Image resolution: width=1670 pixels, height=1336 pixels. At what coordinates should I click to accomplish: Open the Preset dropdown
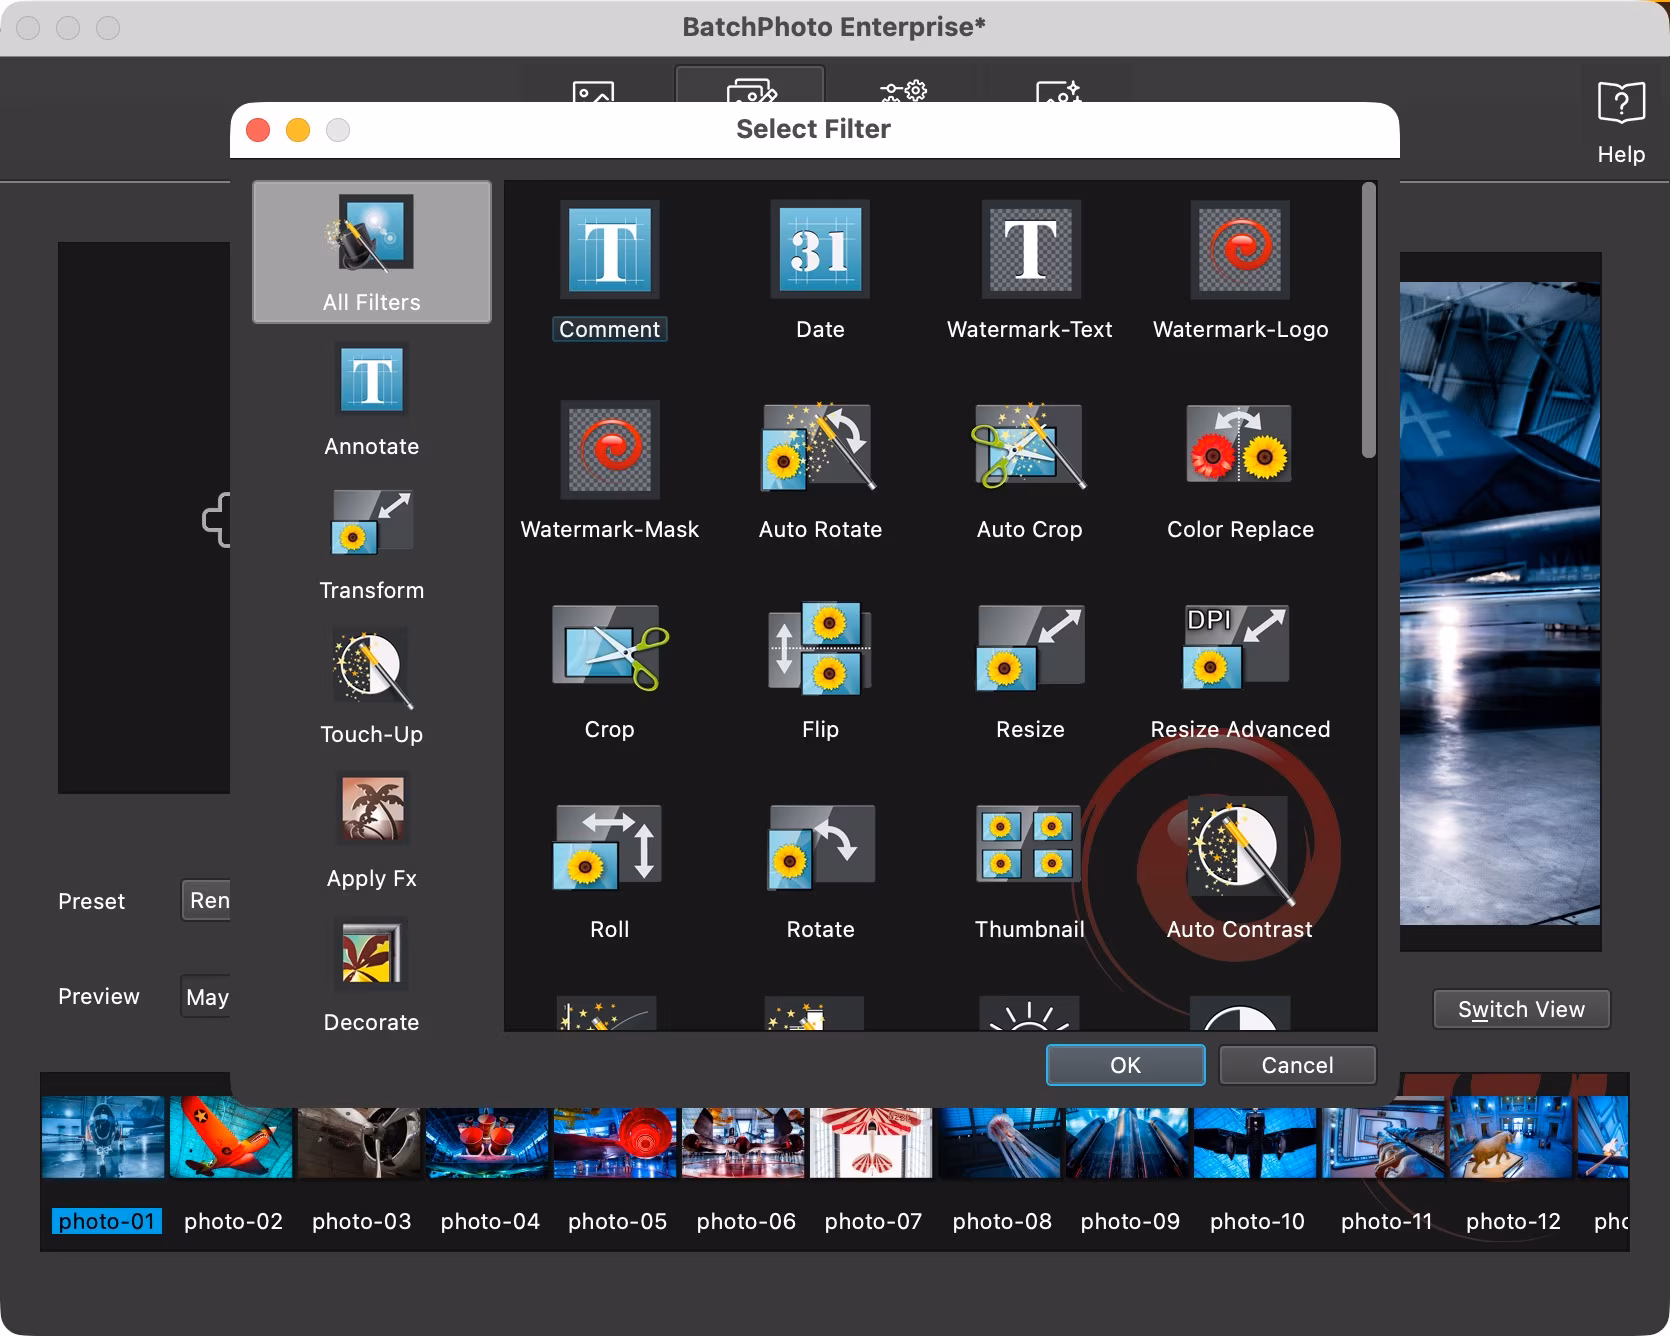click(x=206, y=900)
